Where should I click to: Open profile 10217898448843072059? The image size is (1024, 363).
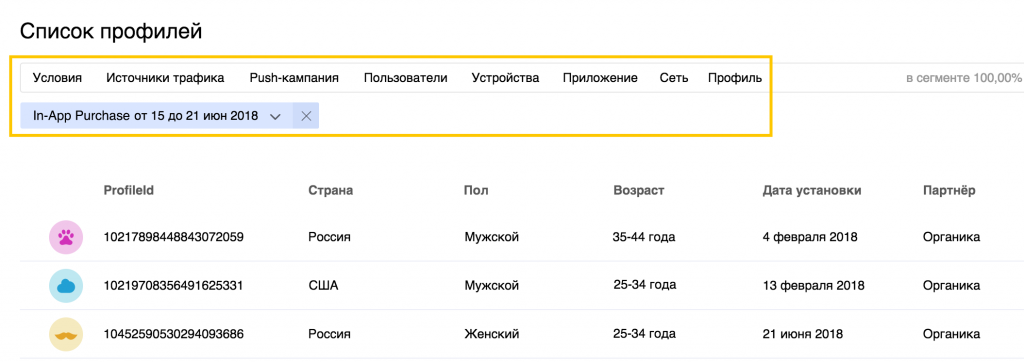click(174, 237)
